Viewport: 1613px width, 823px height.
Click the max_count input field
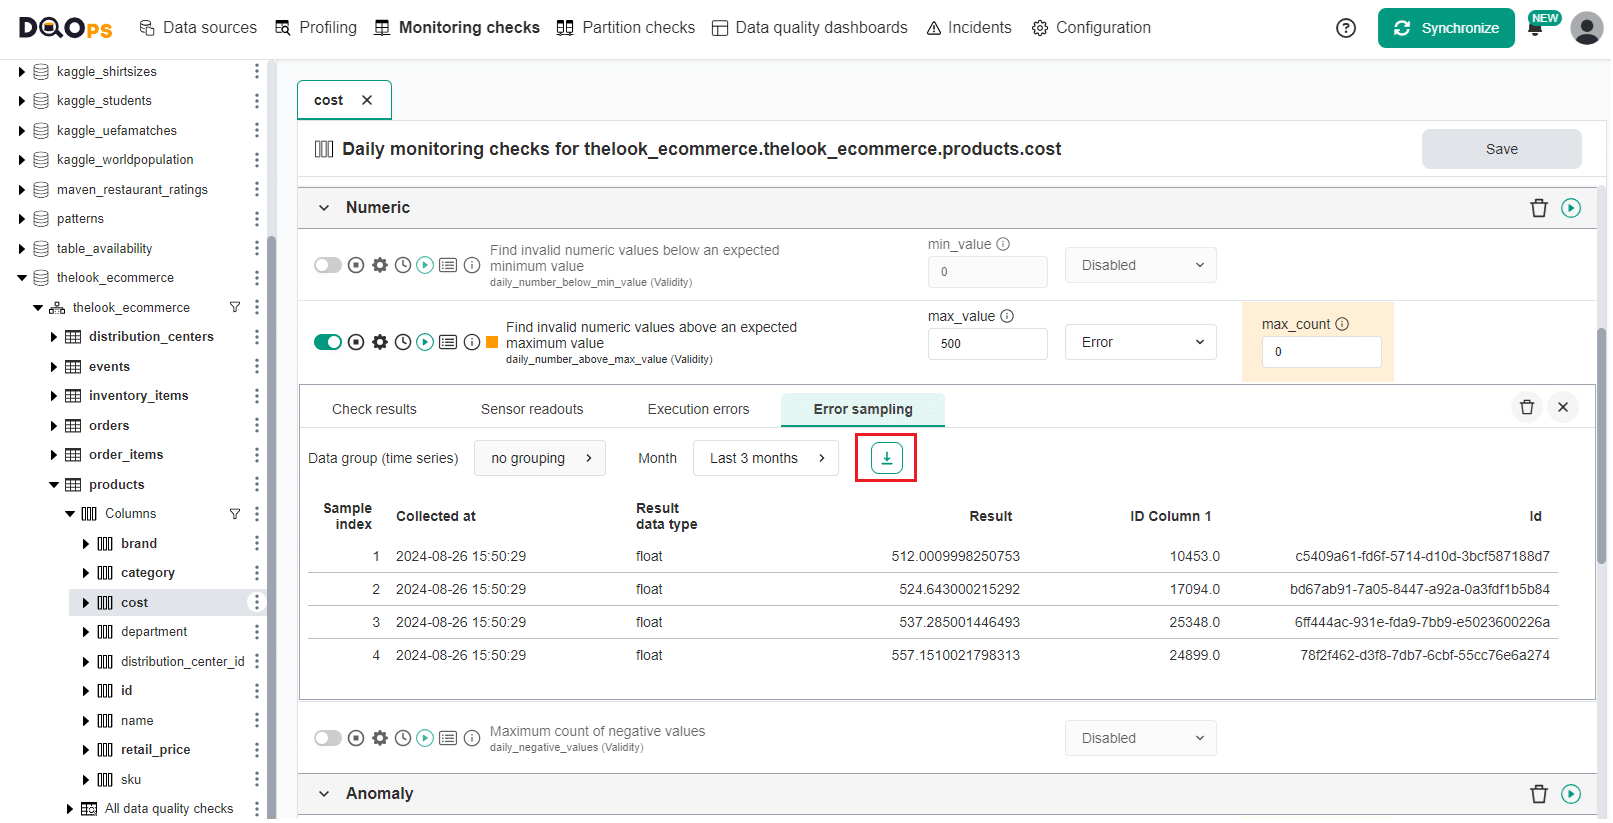click(x=1322, y=352)
